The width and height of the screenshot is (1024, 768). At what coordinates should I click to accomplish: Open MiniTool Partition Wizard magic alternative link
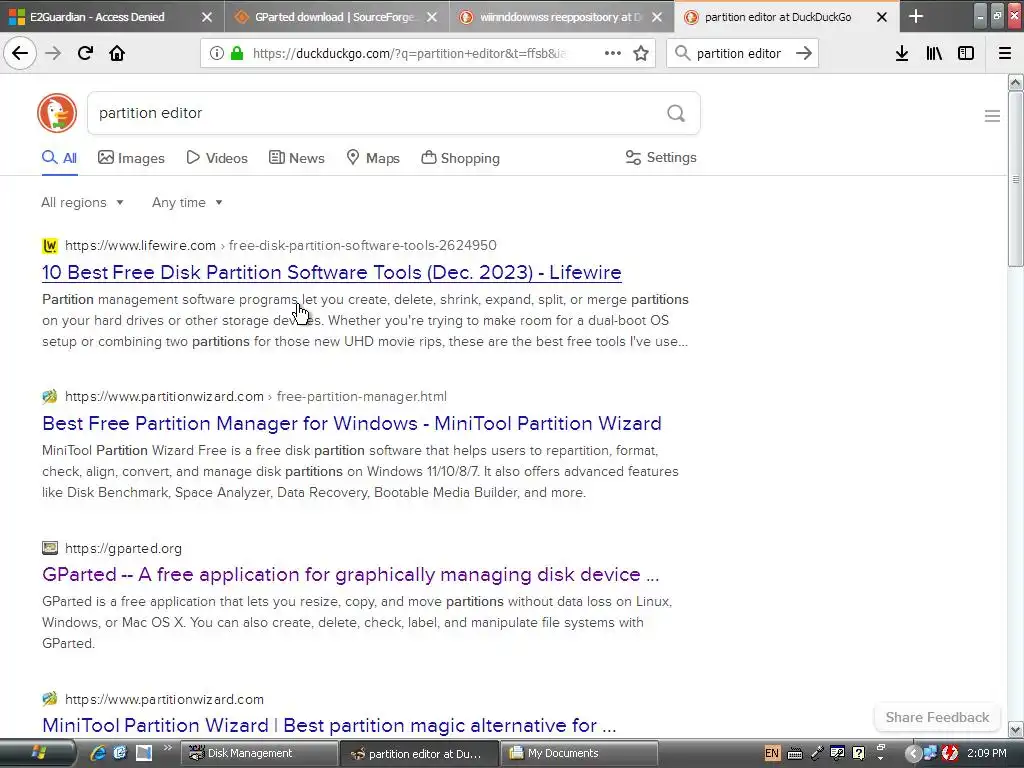tap(329, 726)
